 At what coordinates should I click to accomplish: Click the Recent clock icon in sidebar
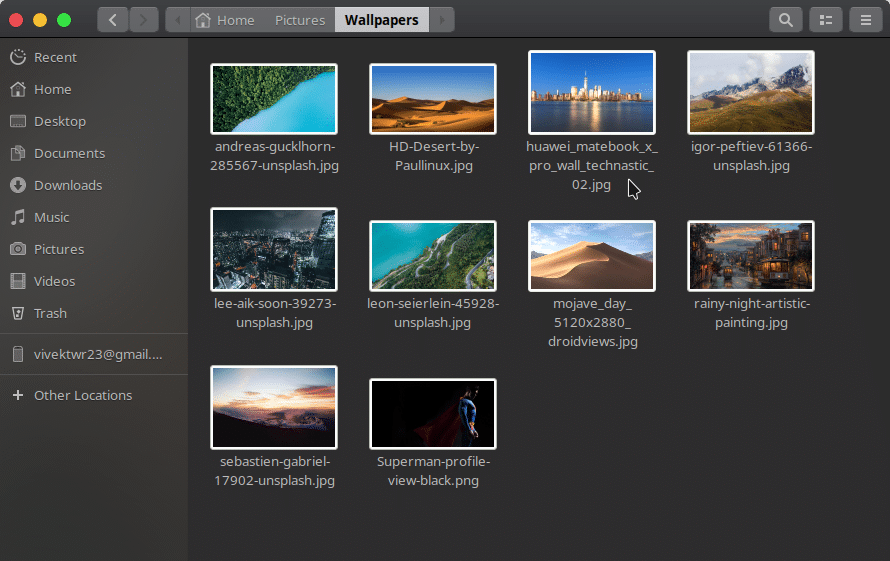click(18, 57)
